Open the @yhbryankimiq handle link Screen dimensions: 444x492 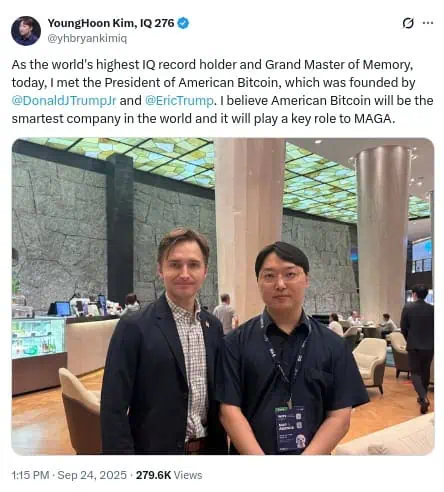(87, 38)
